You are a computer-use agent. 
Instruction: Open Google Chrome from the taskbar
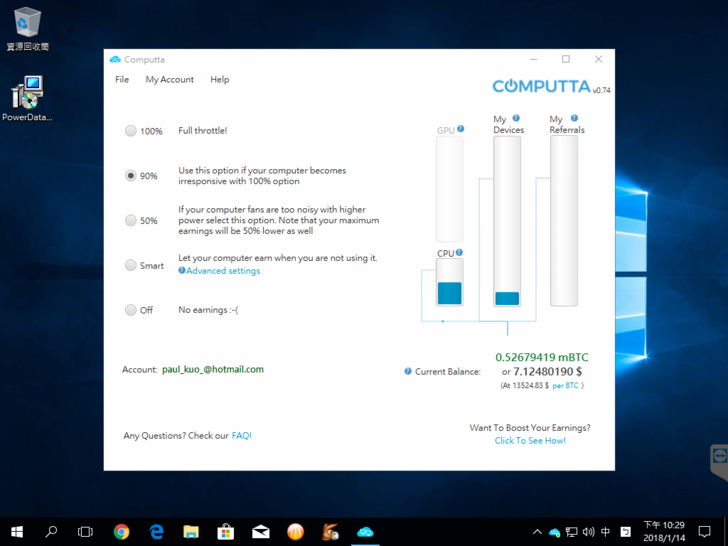pos(121,532)
